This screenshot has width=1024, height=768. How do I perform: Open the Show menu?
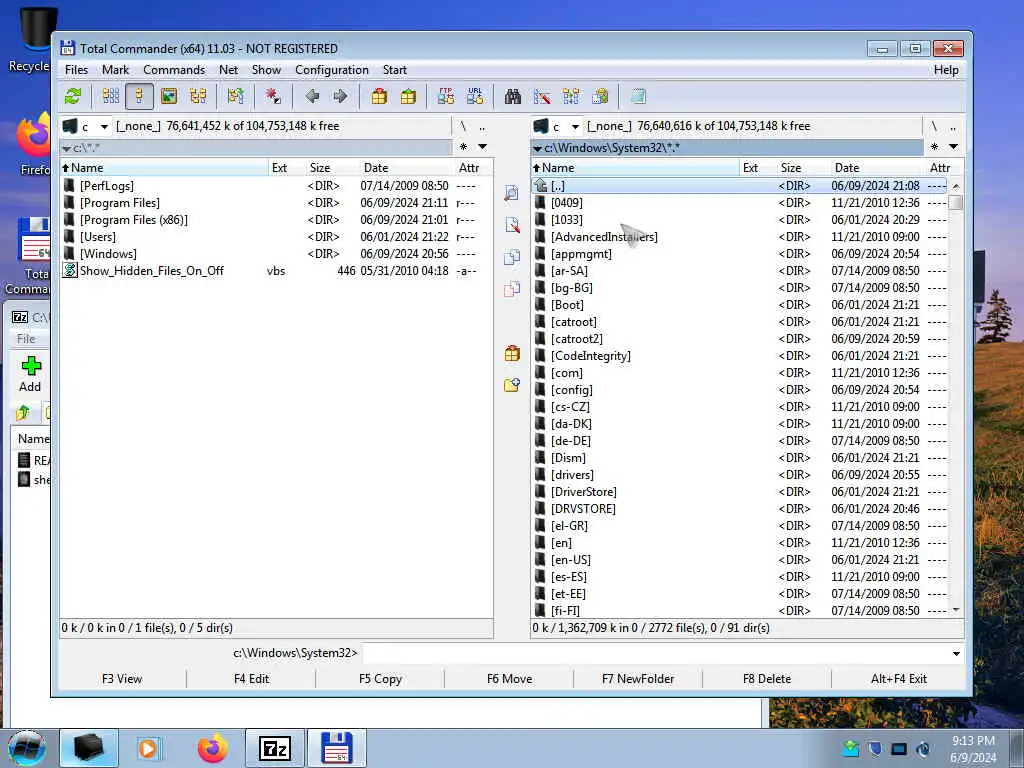(266, 70)
